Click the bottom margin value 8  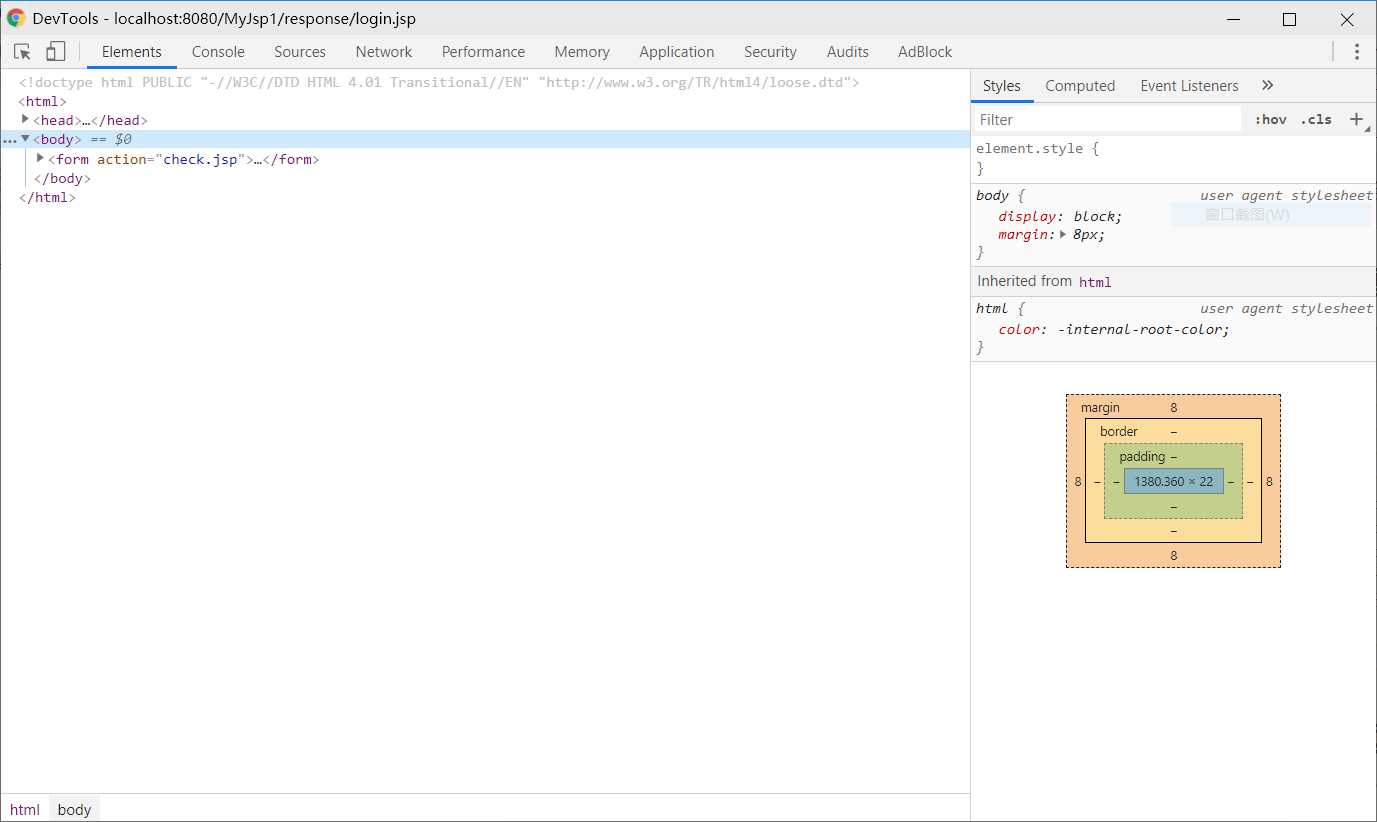pyautogui.click(x=1174, y=556)
